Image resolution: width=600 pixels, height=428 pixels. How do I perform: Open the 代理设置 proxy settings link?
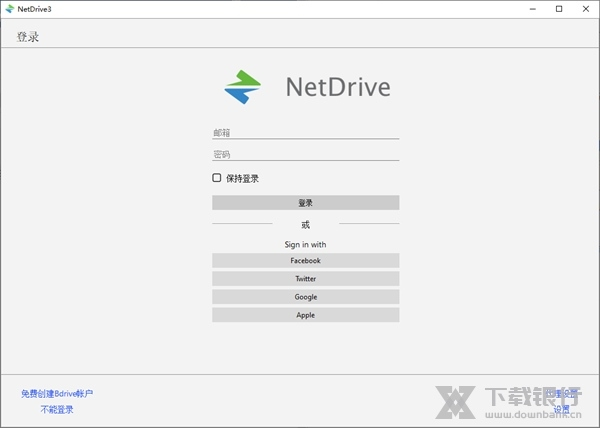pos(561,394)
